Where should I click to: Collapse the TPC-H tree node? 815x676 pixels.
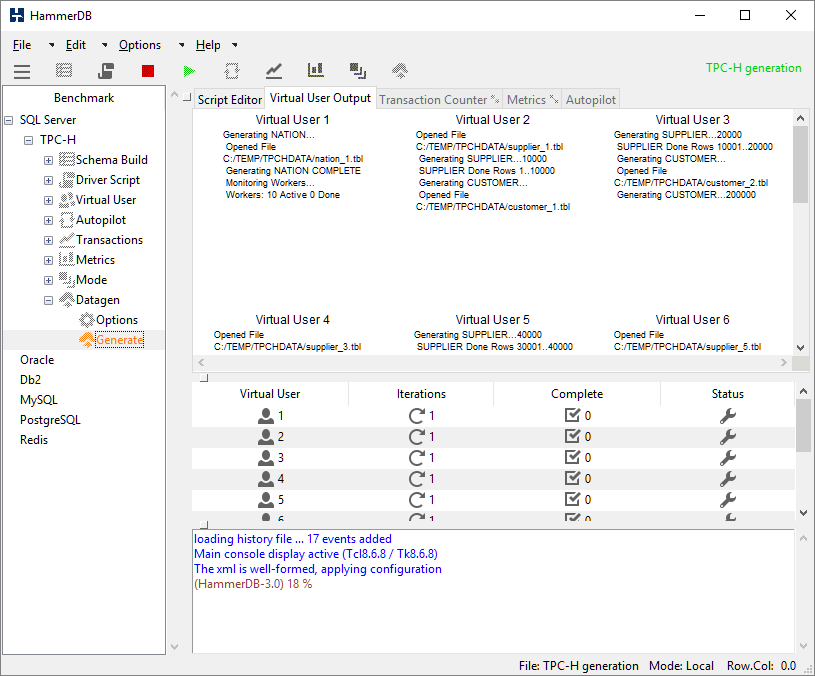coord(29,140)
